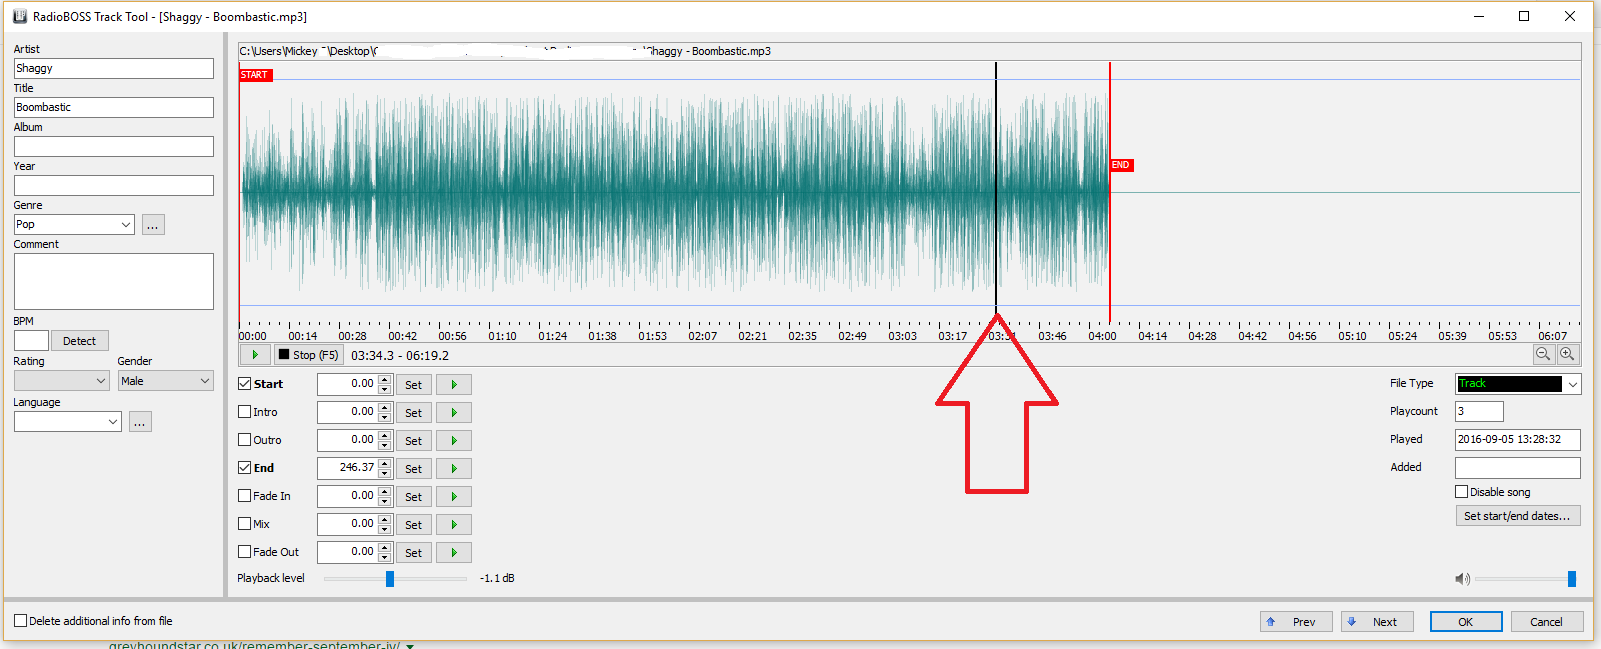Increase the Fade In value with spinner

(385, 491)
